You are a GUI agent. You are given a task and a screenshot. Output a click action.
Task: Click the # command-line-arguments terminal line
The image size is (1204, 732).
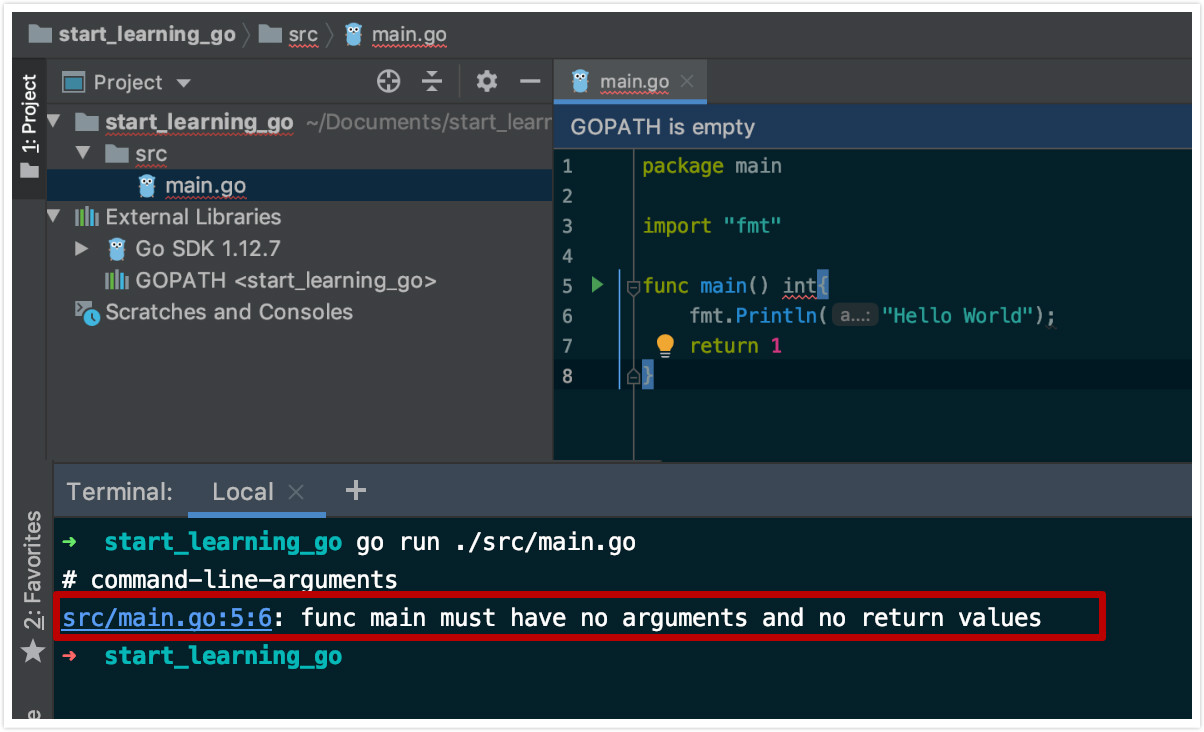click(x=229, y=580)
